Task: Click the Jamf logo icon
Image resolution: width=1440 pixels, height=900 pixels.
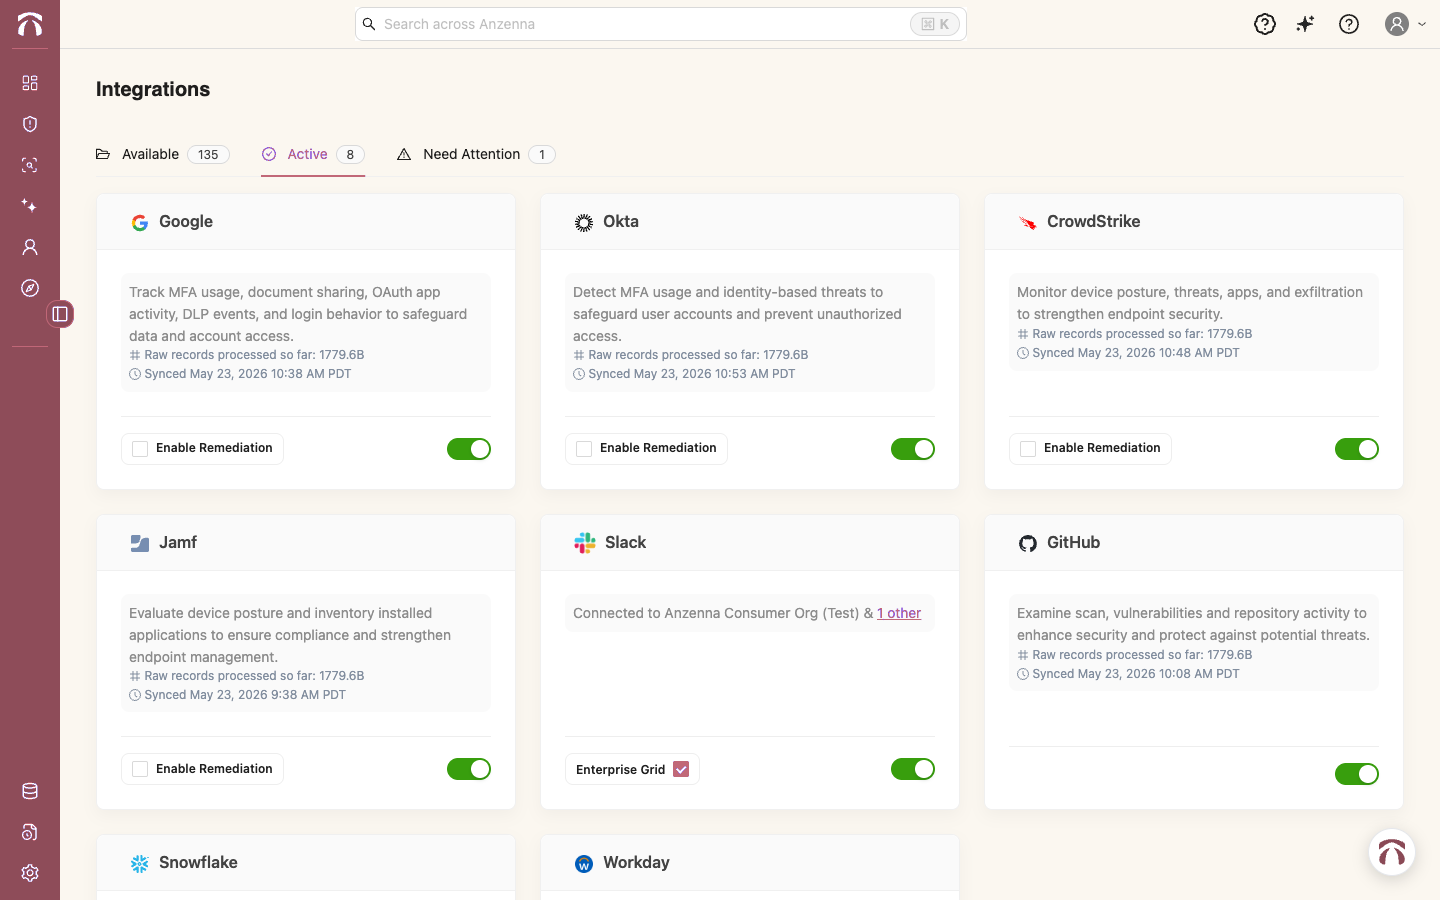Action: (x=140, y=543)
